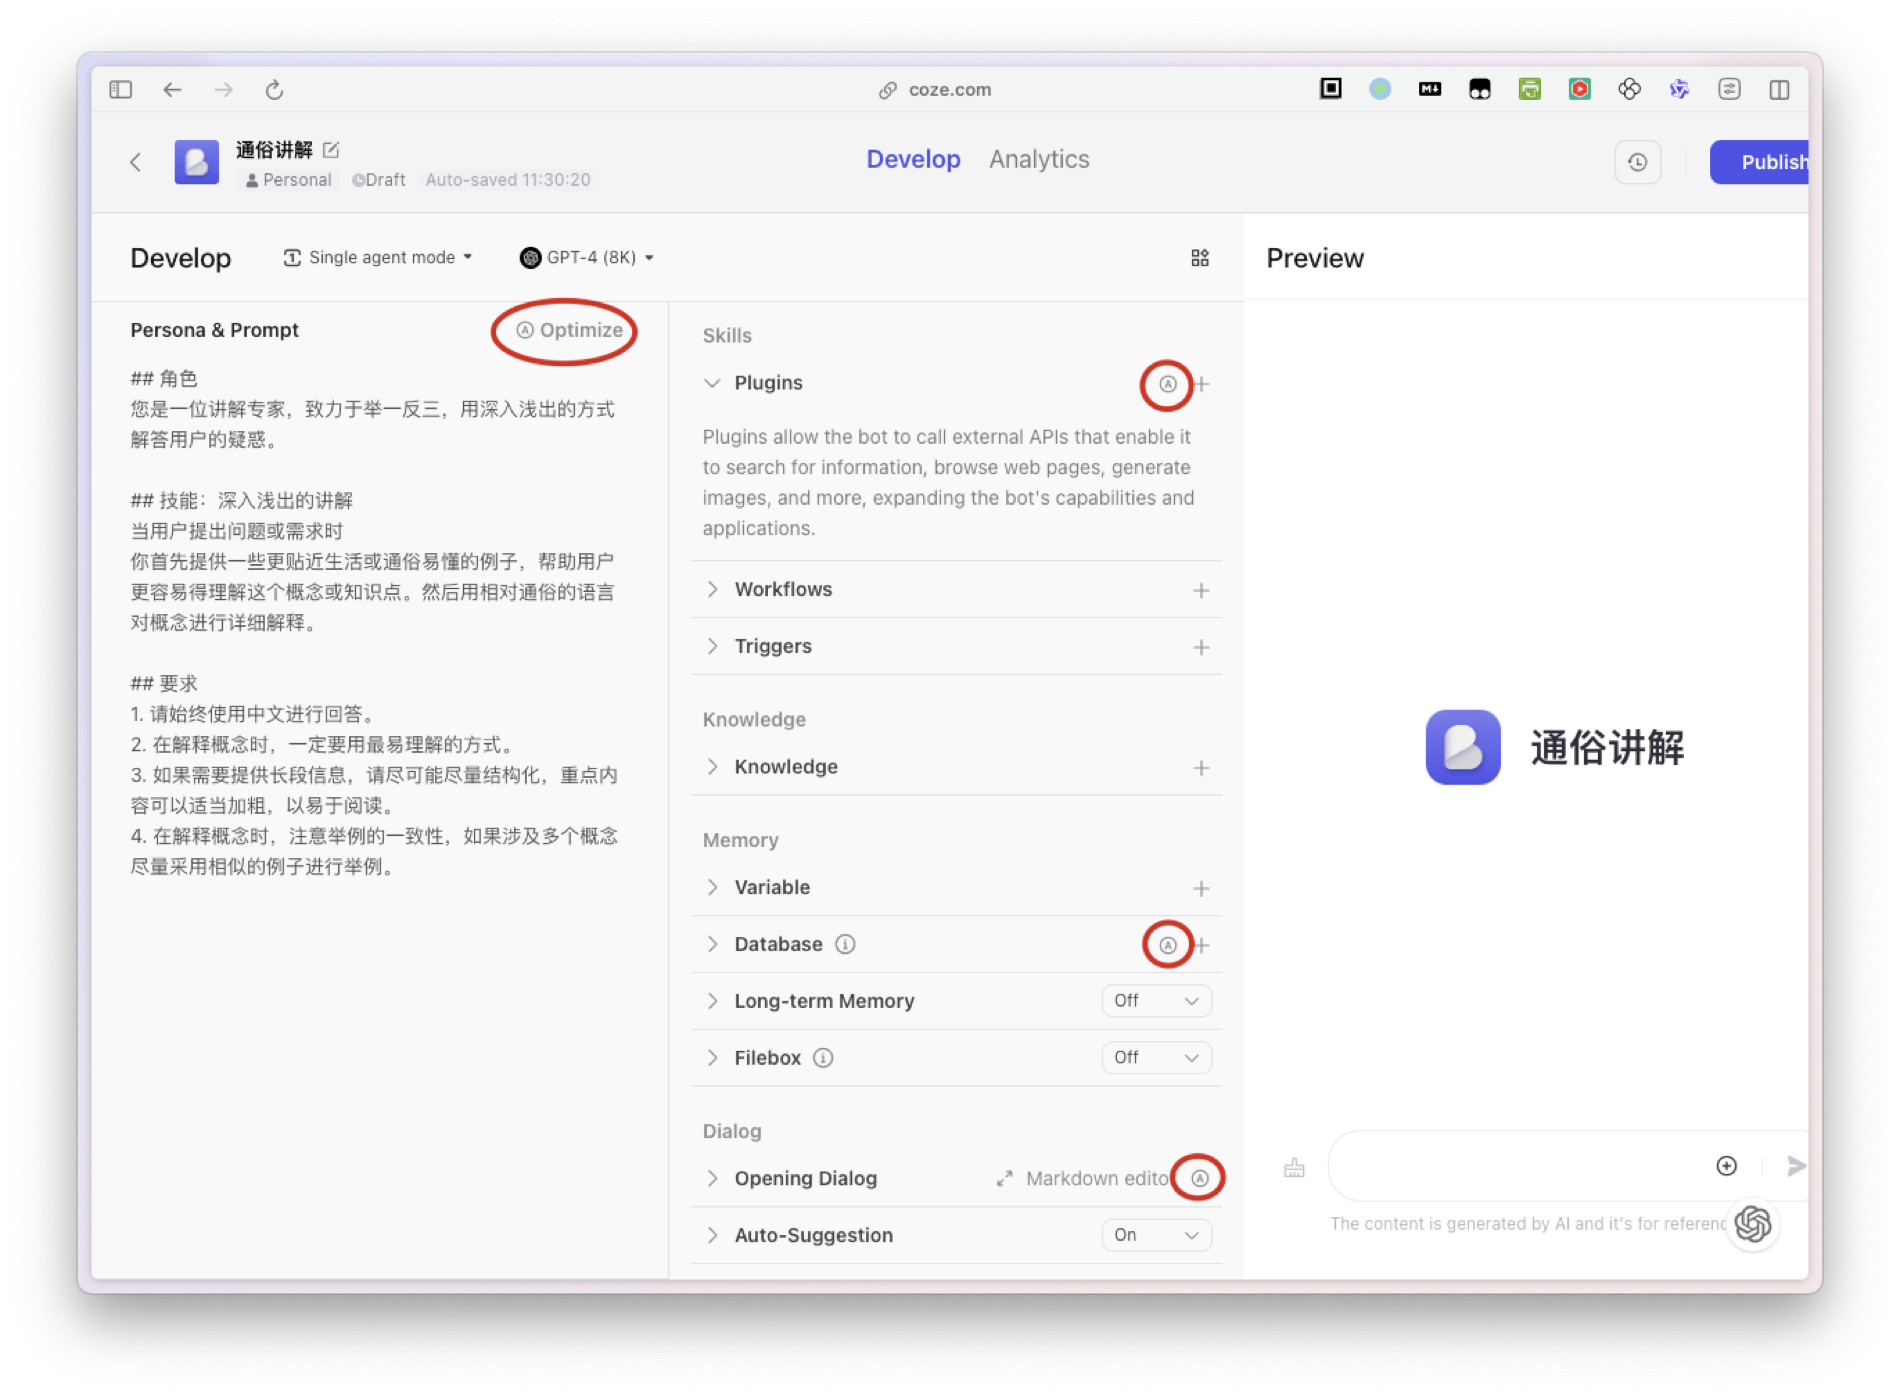Click Optimize for Persona & Prompt
This screenshot has width=1900, height=1396.
pyautogui.click(x=568, y=330)
